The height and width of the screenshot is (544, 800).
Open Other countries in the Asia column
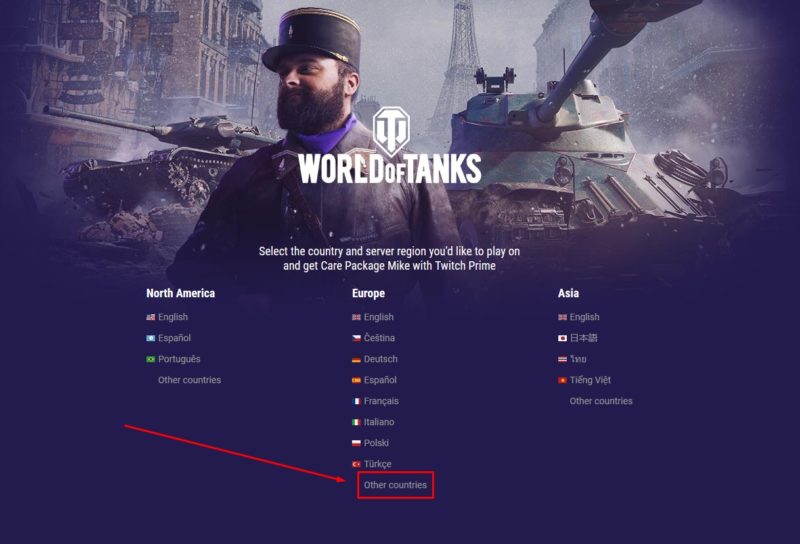tap(601, 401)
